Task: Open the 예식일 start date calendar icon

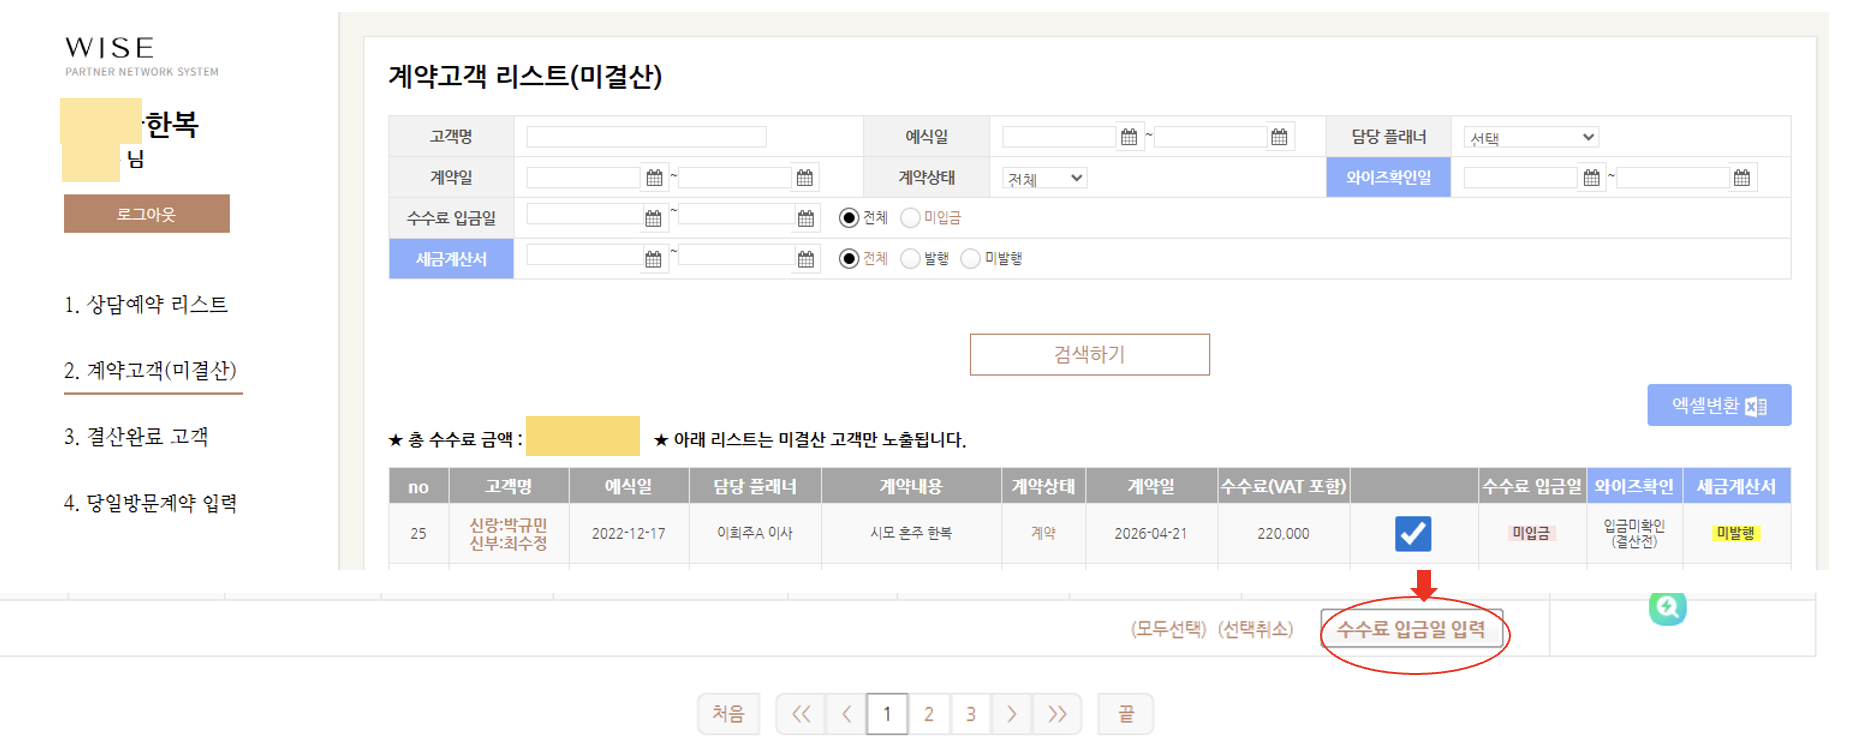Action: point(1129,137)
